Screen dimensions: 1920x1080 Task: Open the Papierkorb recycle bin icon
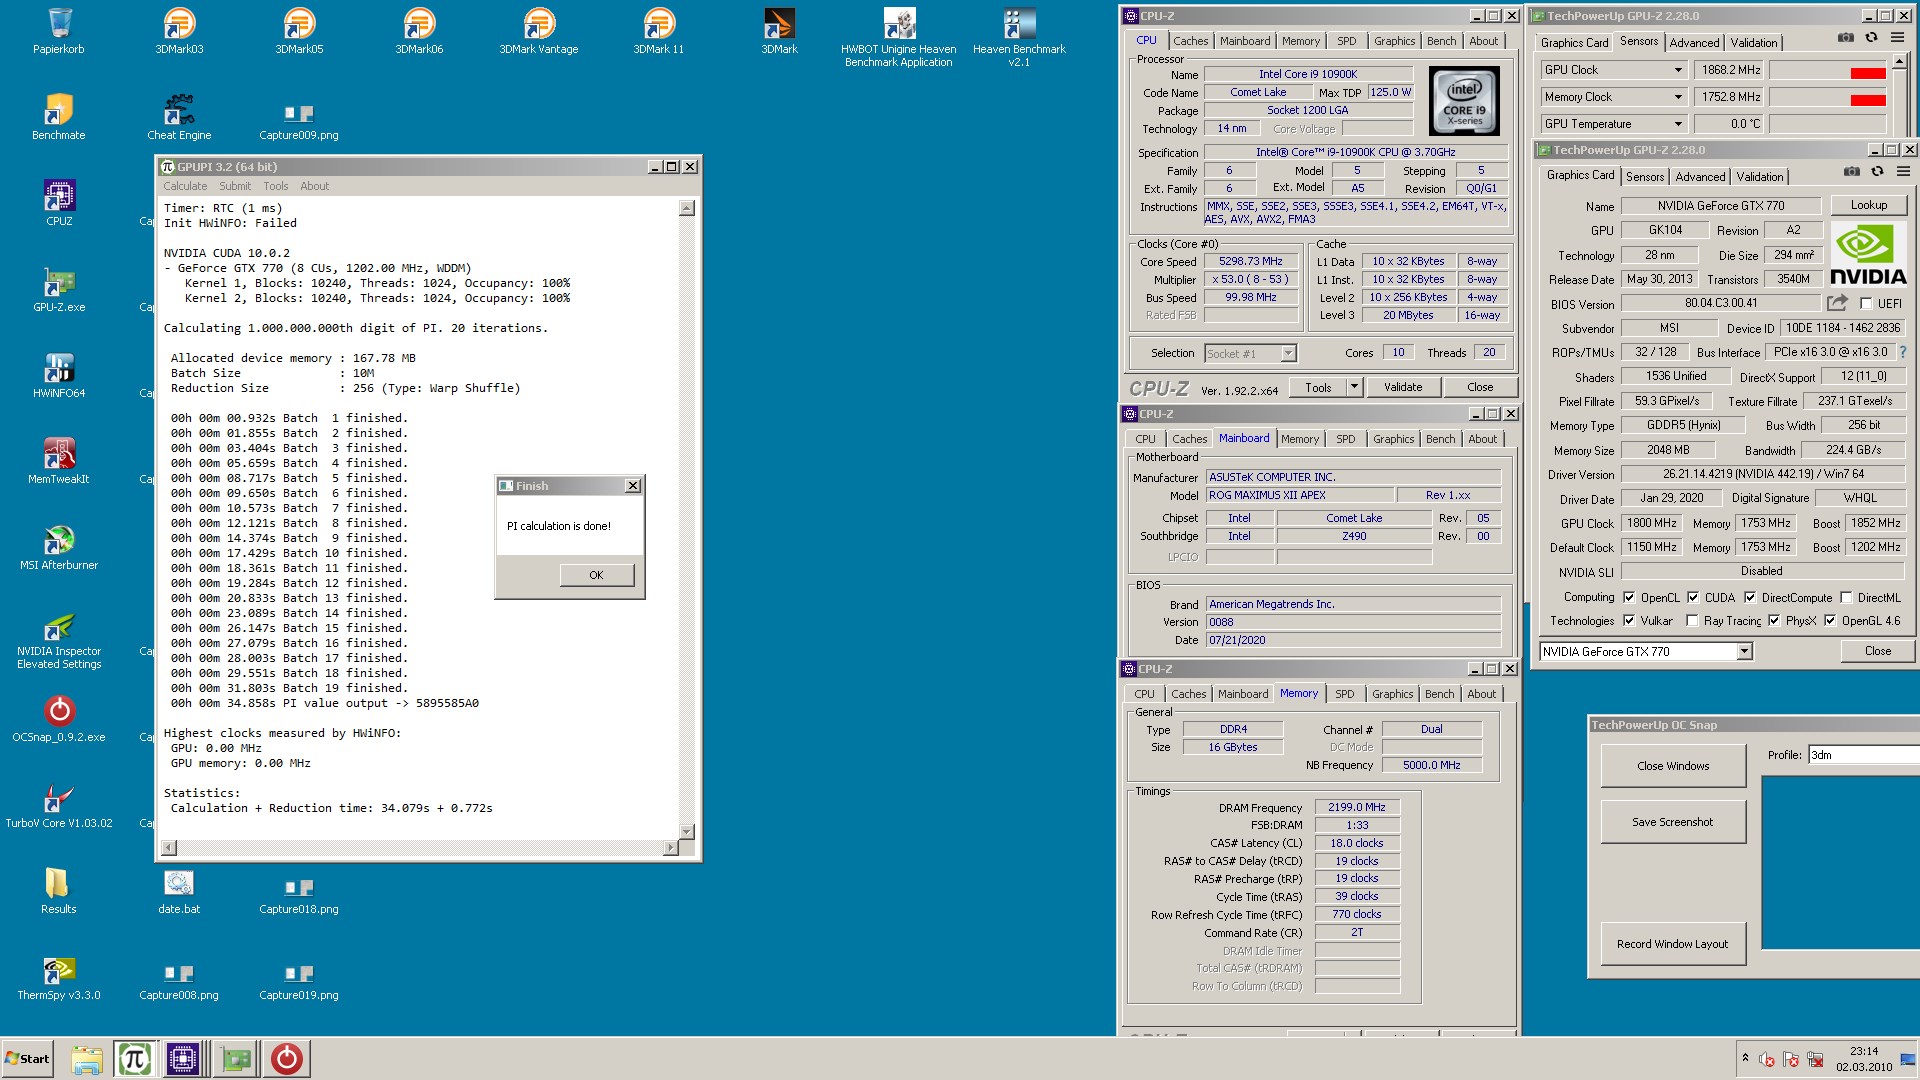click(x=59, y=30)
